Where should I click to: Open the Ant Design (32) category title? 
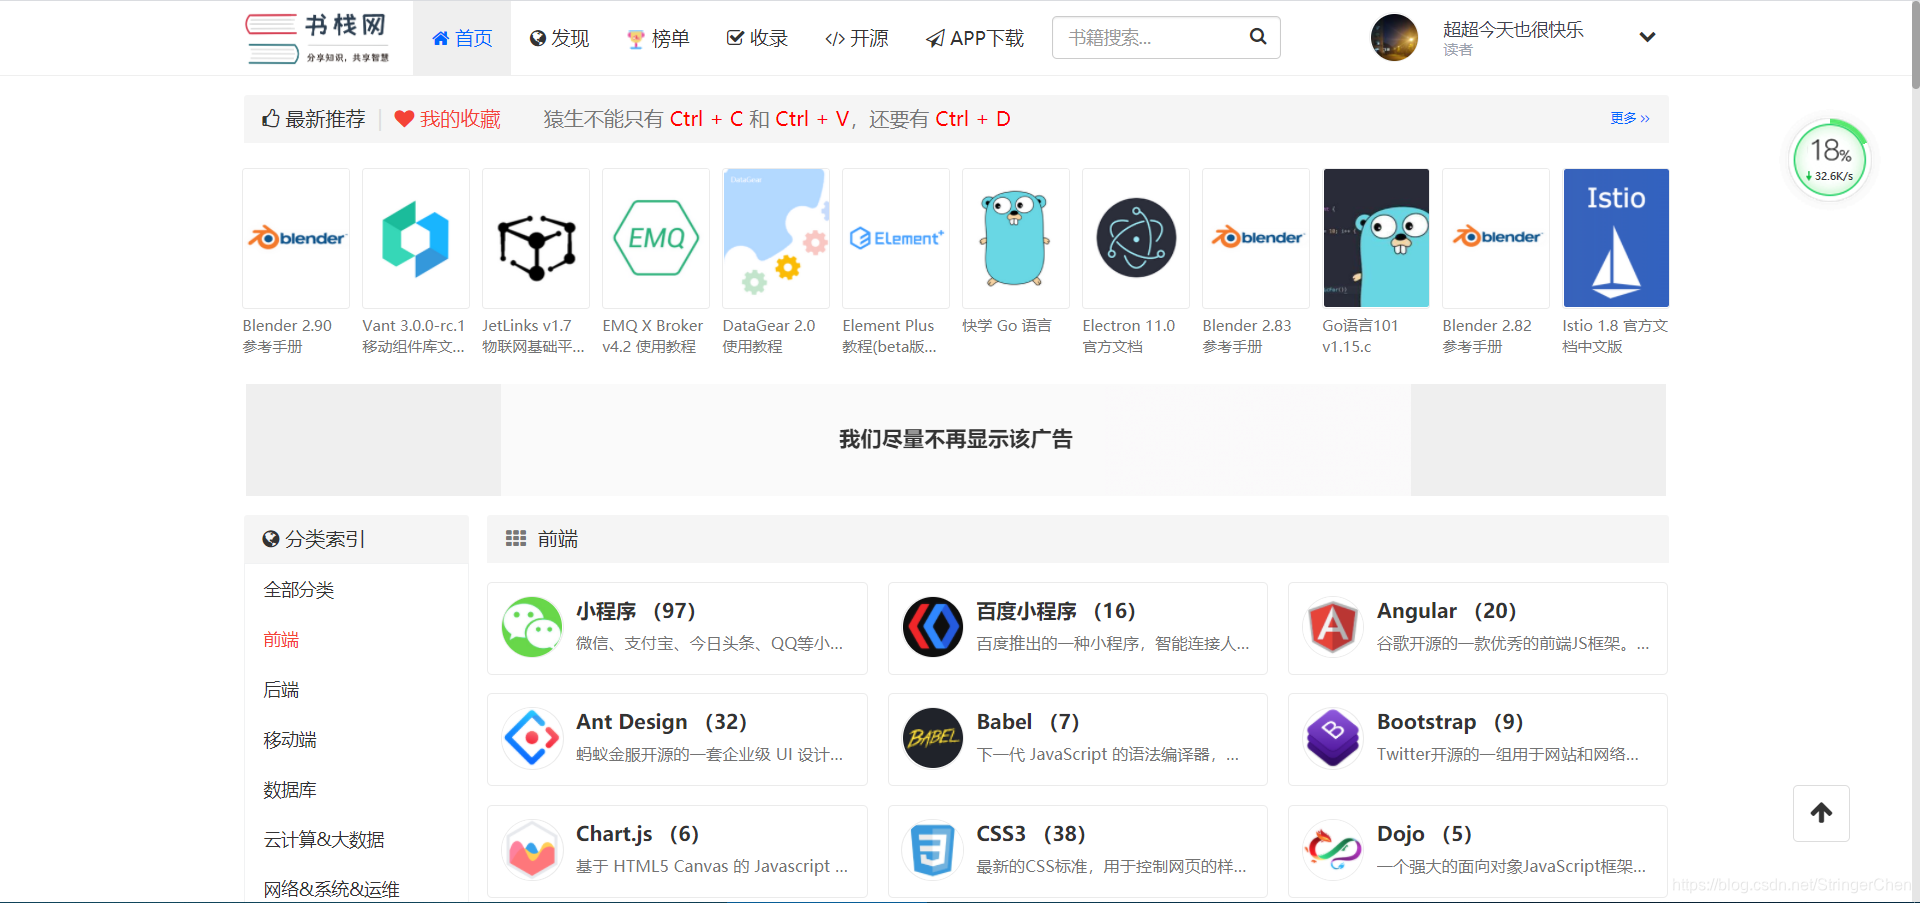tap(662, 722)
